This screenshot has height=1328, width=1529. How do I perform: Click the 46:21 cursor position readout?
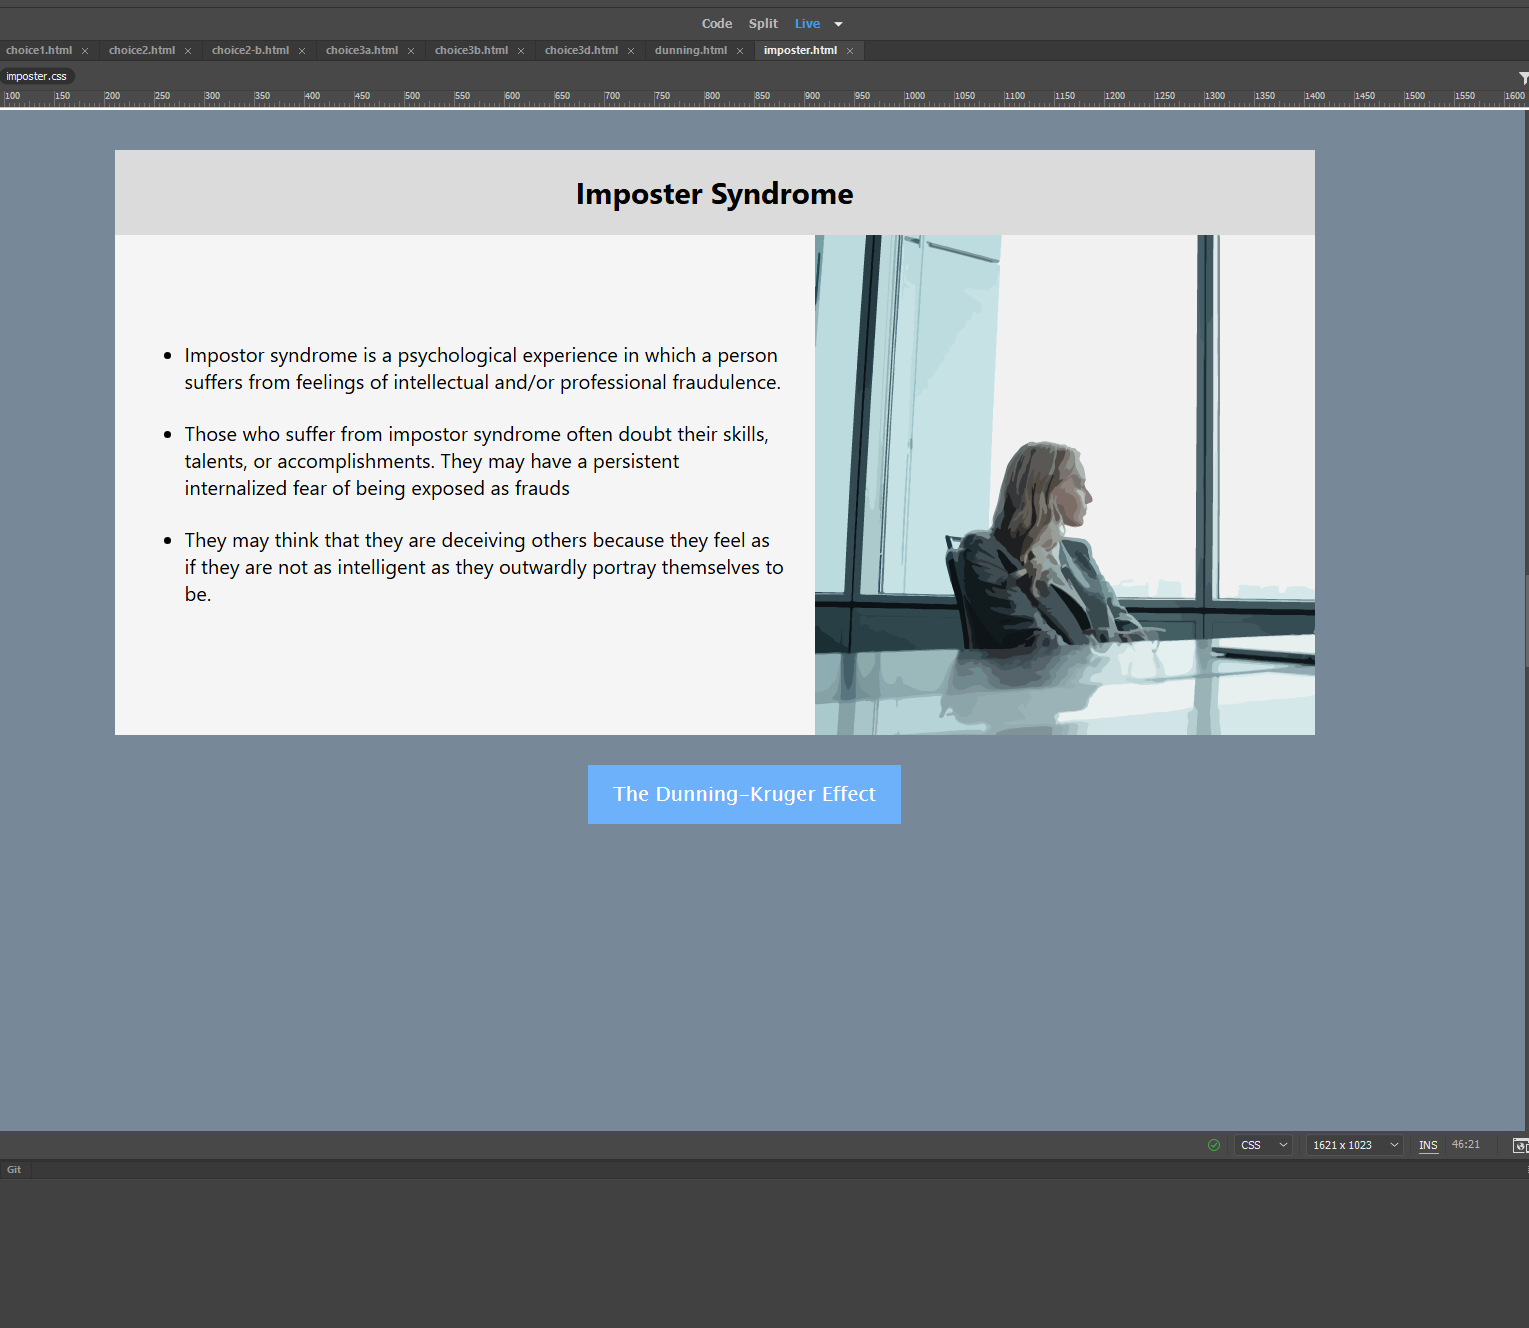click(1465, 1145)
